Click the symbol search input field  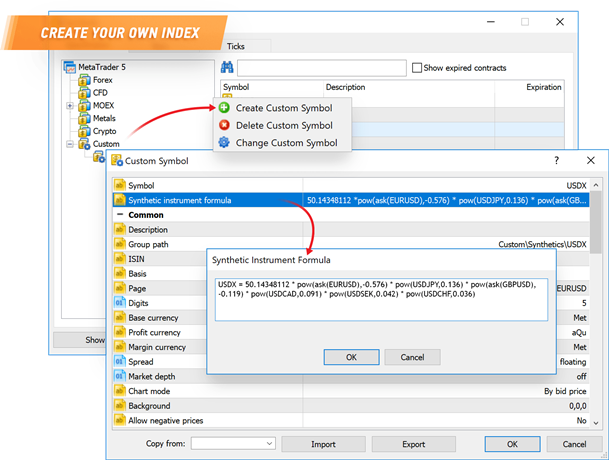(x=320, y=68)
